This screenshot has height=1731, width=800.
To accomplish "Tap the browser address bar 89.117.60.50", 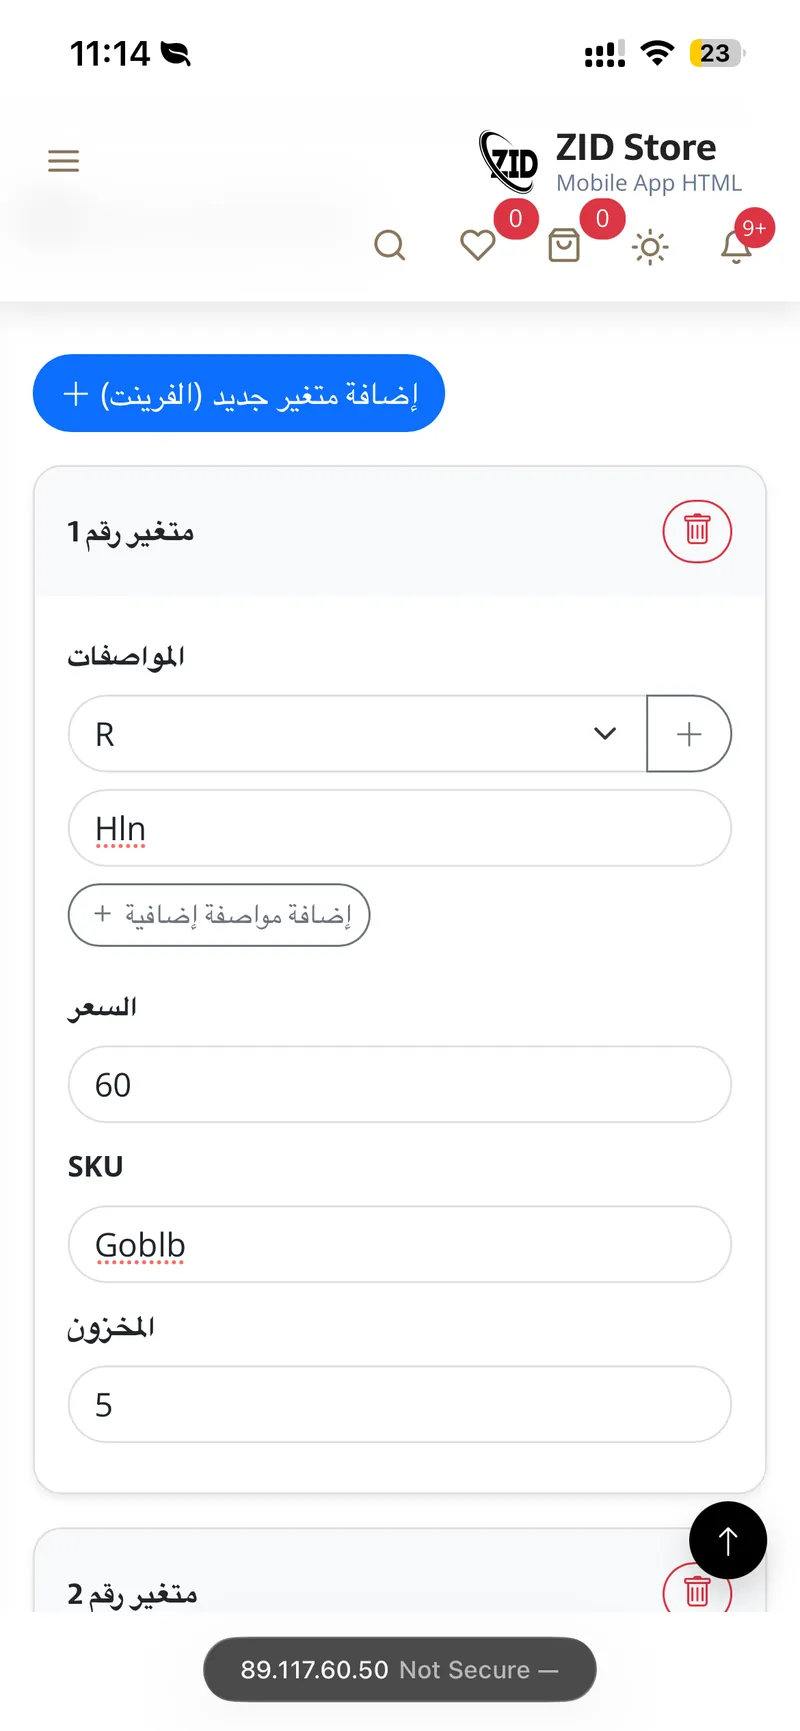I will coord(400,1669).
